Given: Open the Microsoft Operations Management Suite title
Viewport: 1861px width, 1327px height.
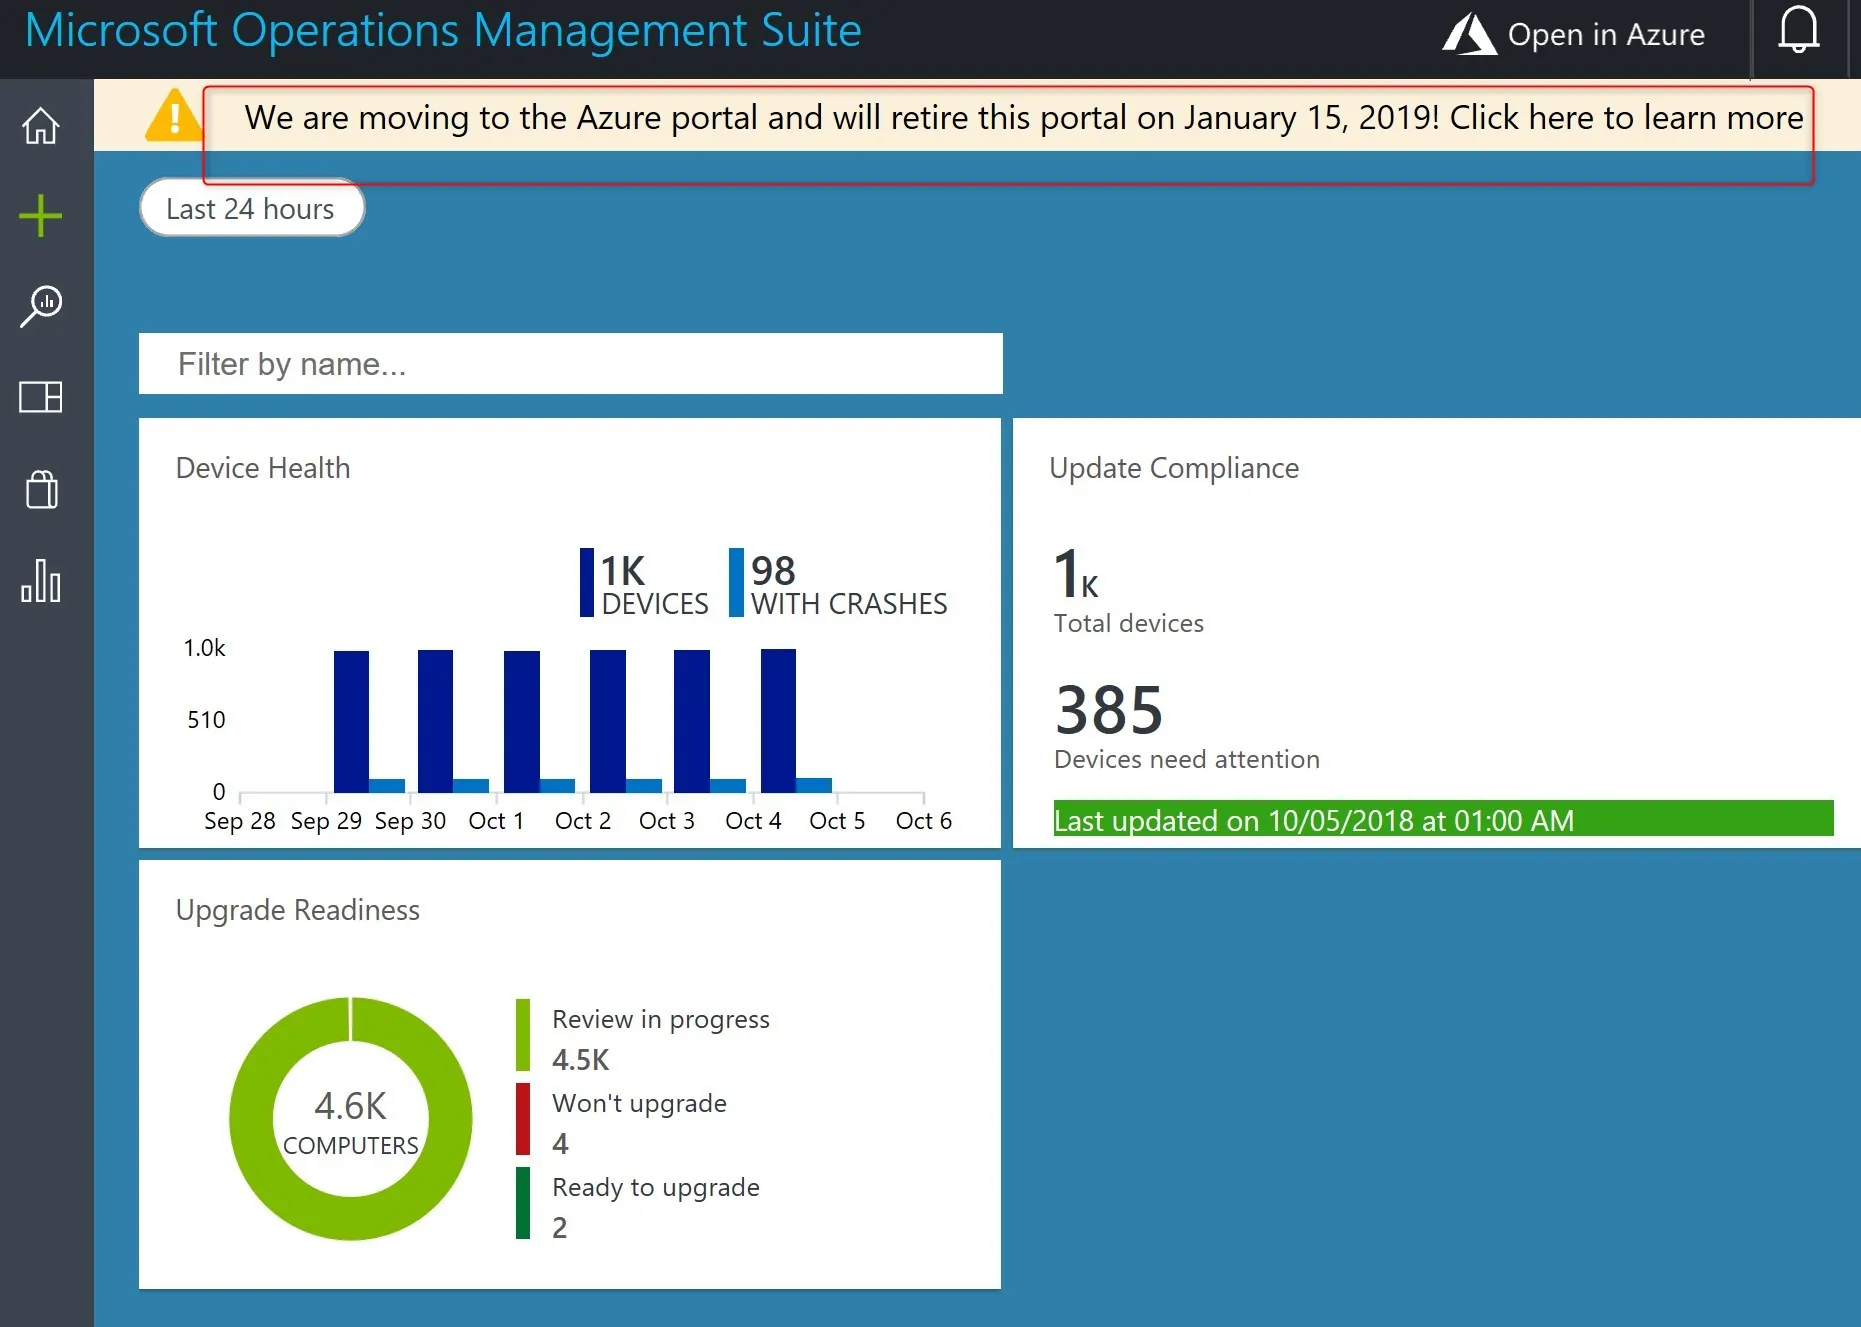Looking at the screenshot, I should pyautogui.click(x=443, y=30).
